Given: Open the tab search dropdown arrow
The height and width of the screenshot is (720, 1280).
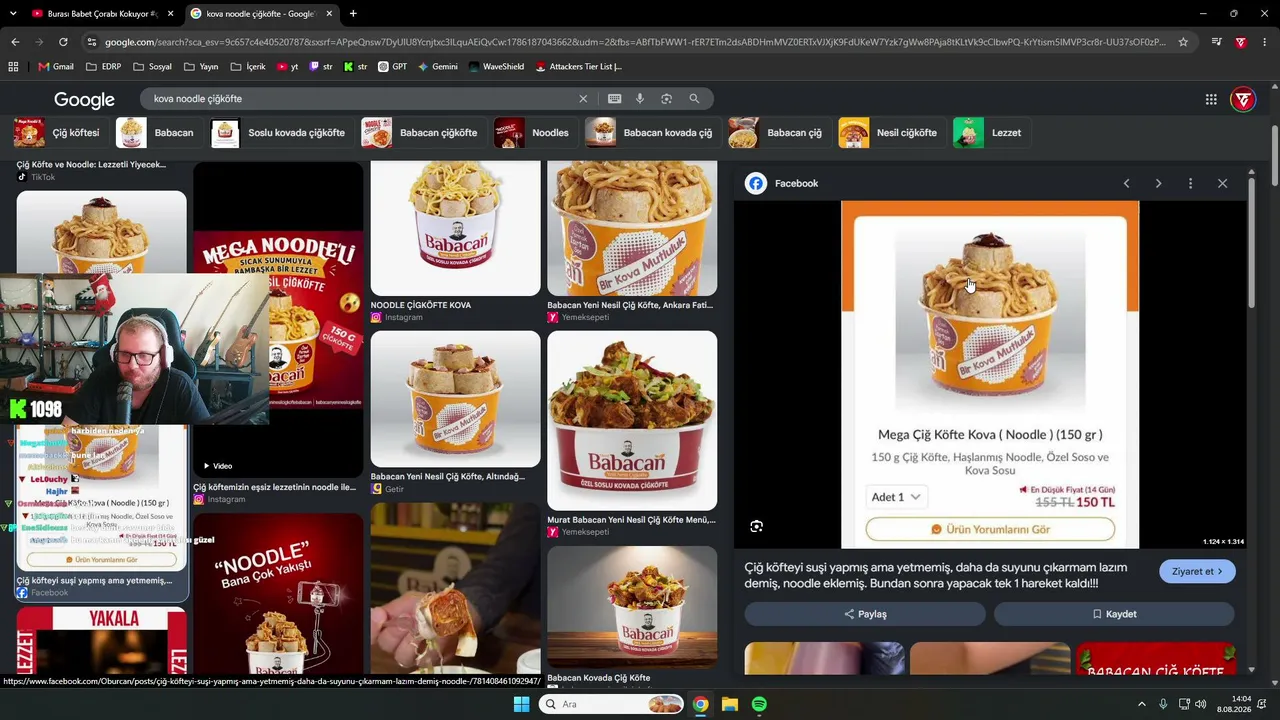Looking at the screenshot, I should pyautogui.click(x=13, y=14).
